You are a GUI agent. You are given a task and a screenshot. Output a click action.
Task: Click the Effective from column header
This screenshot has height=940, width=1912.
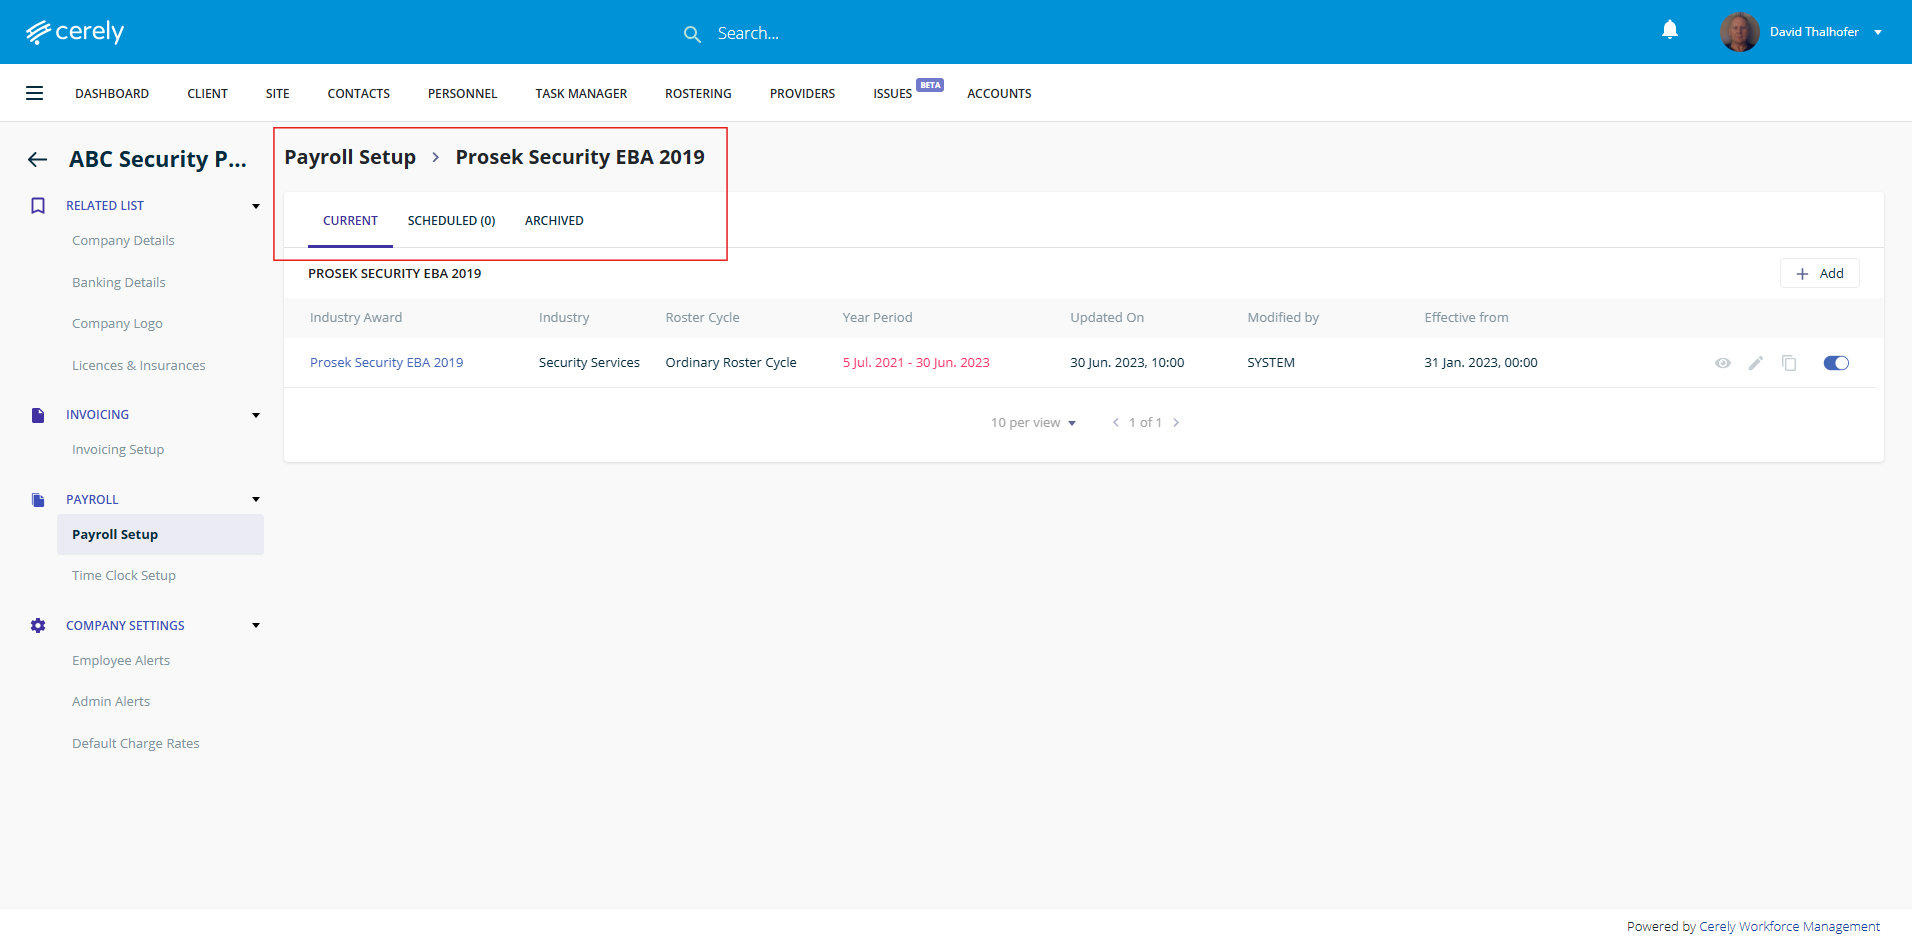[x=1466, y=318]
